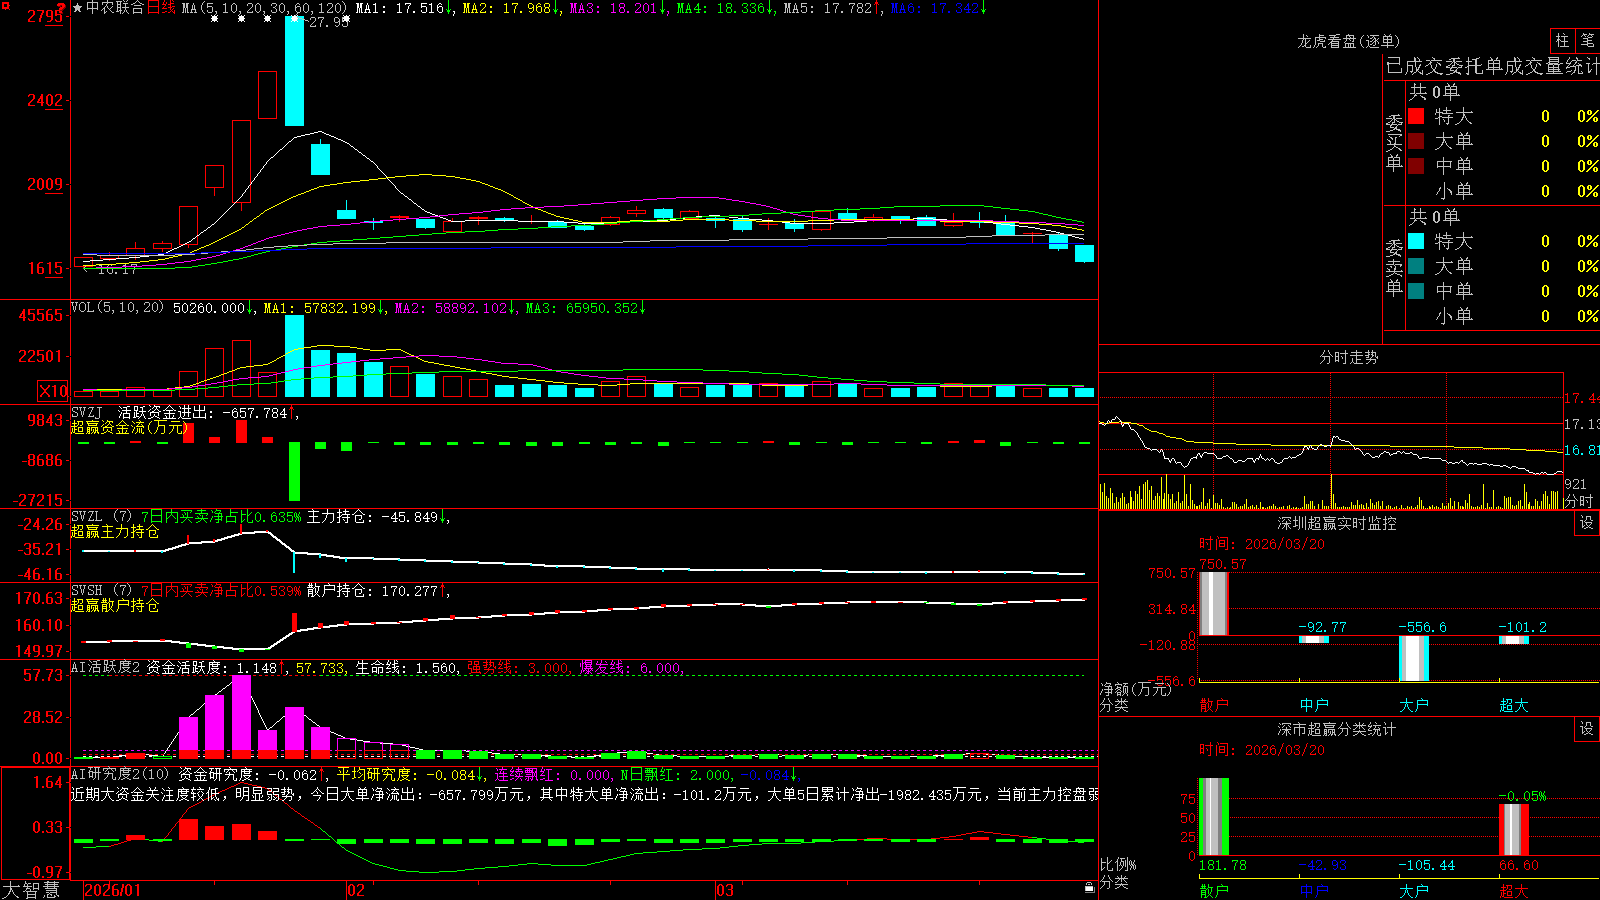Click the MA5: 17.782 value
1600x900 pixels.
(832, 8)
